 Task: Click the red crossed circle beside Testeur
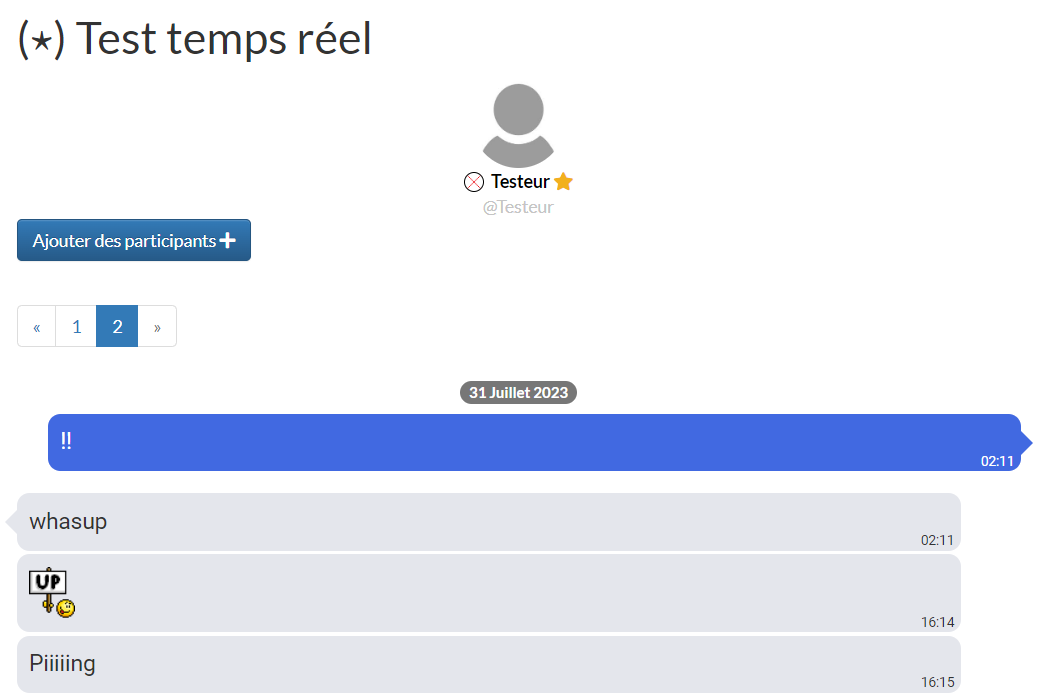coord(474,182)
